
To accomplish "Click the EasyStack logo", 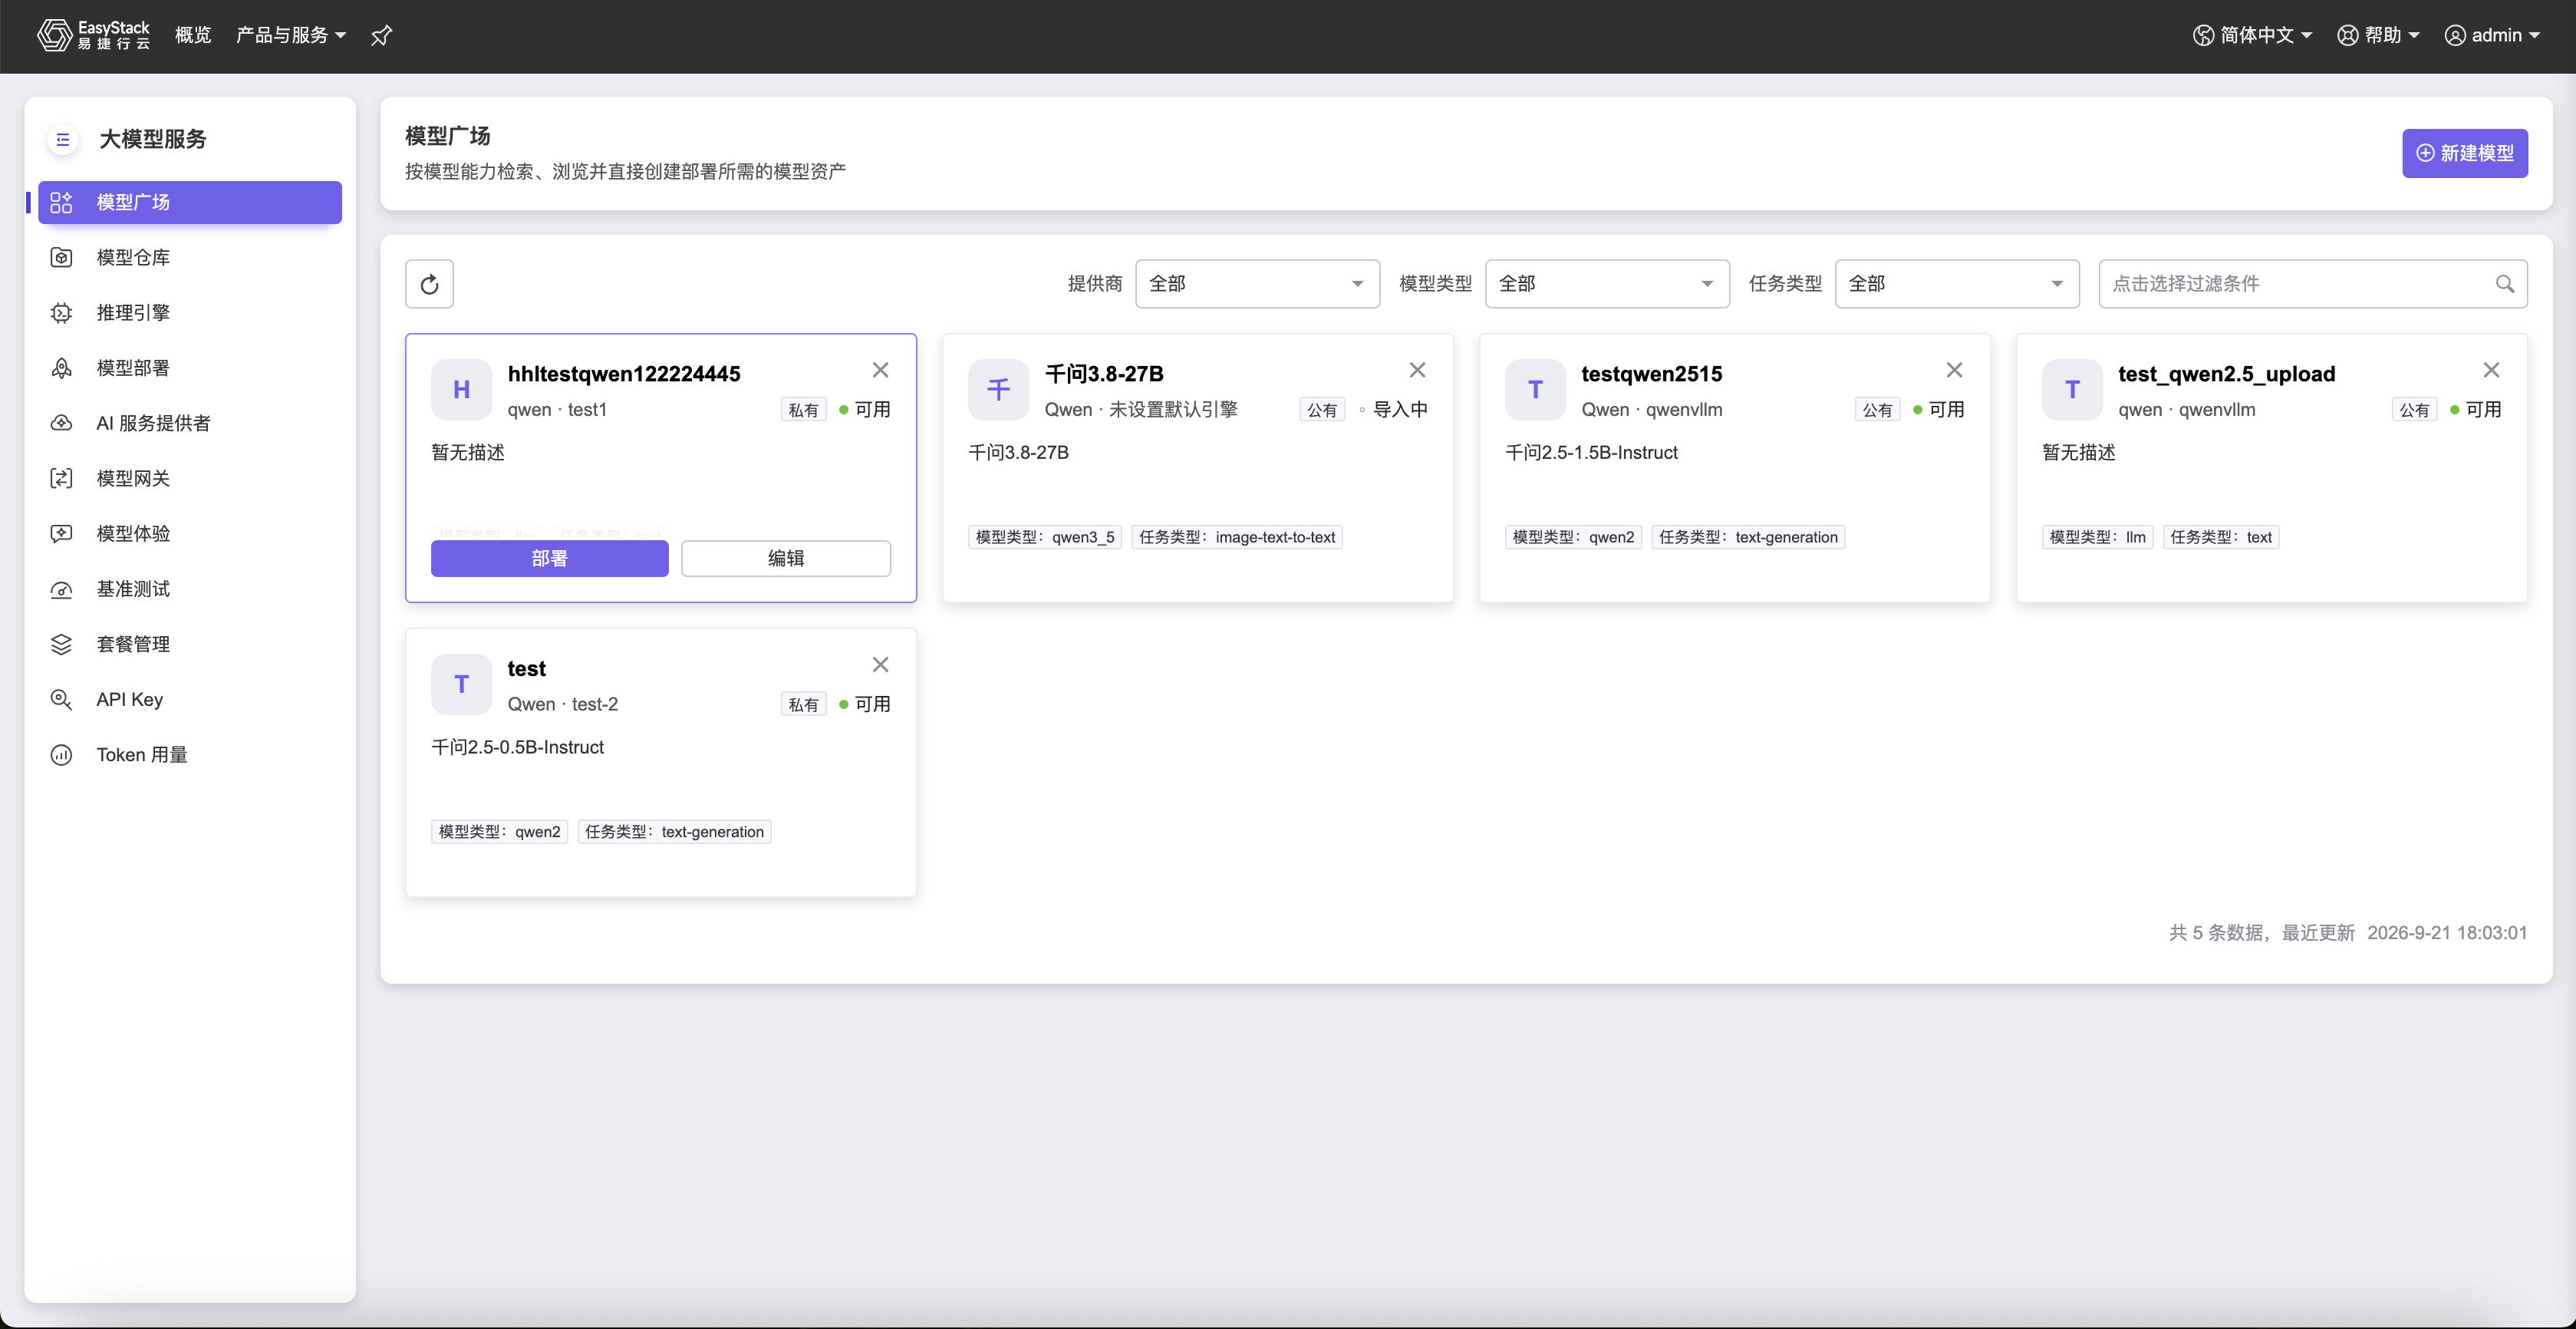I will click(93, 35).
